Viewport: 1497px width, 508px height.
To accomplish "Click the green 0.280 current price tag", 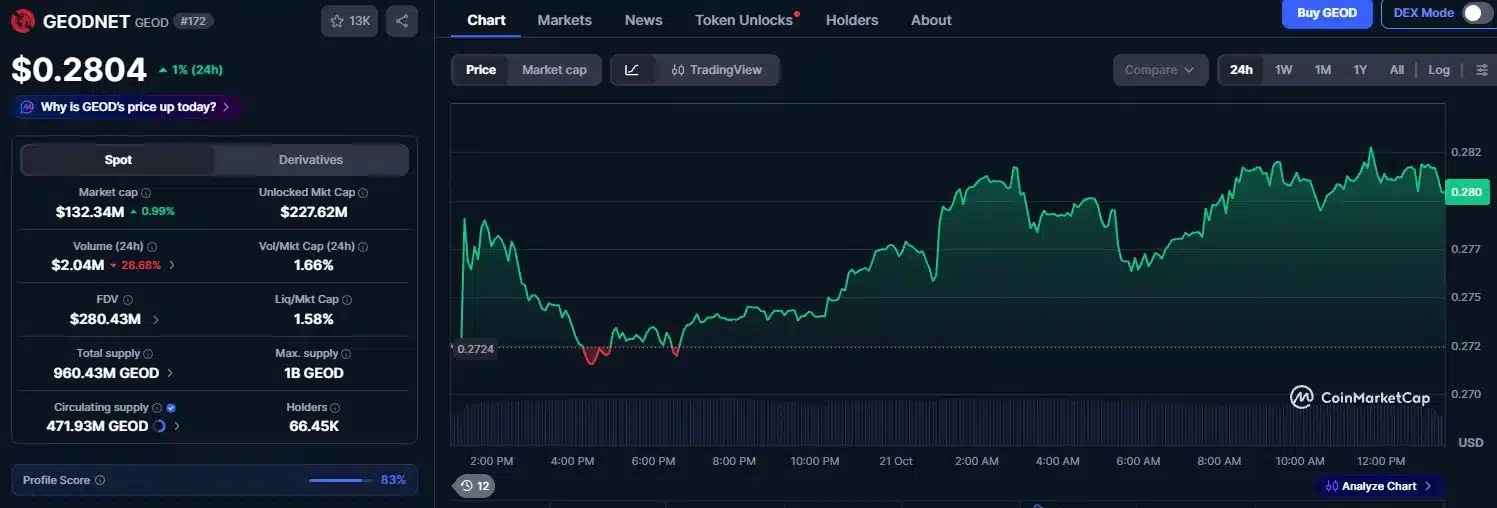I will [1467, 192].
